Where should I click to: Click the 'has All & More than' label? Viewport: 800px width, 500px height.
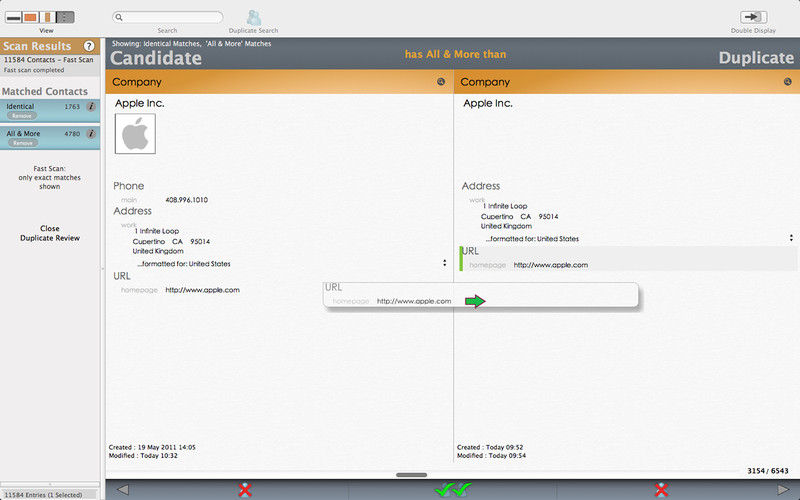pos(455,54)
